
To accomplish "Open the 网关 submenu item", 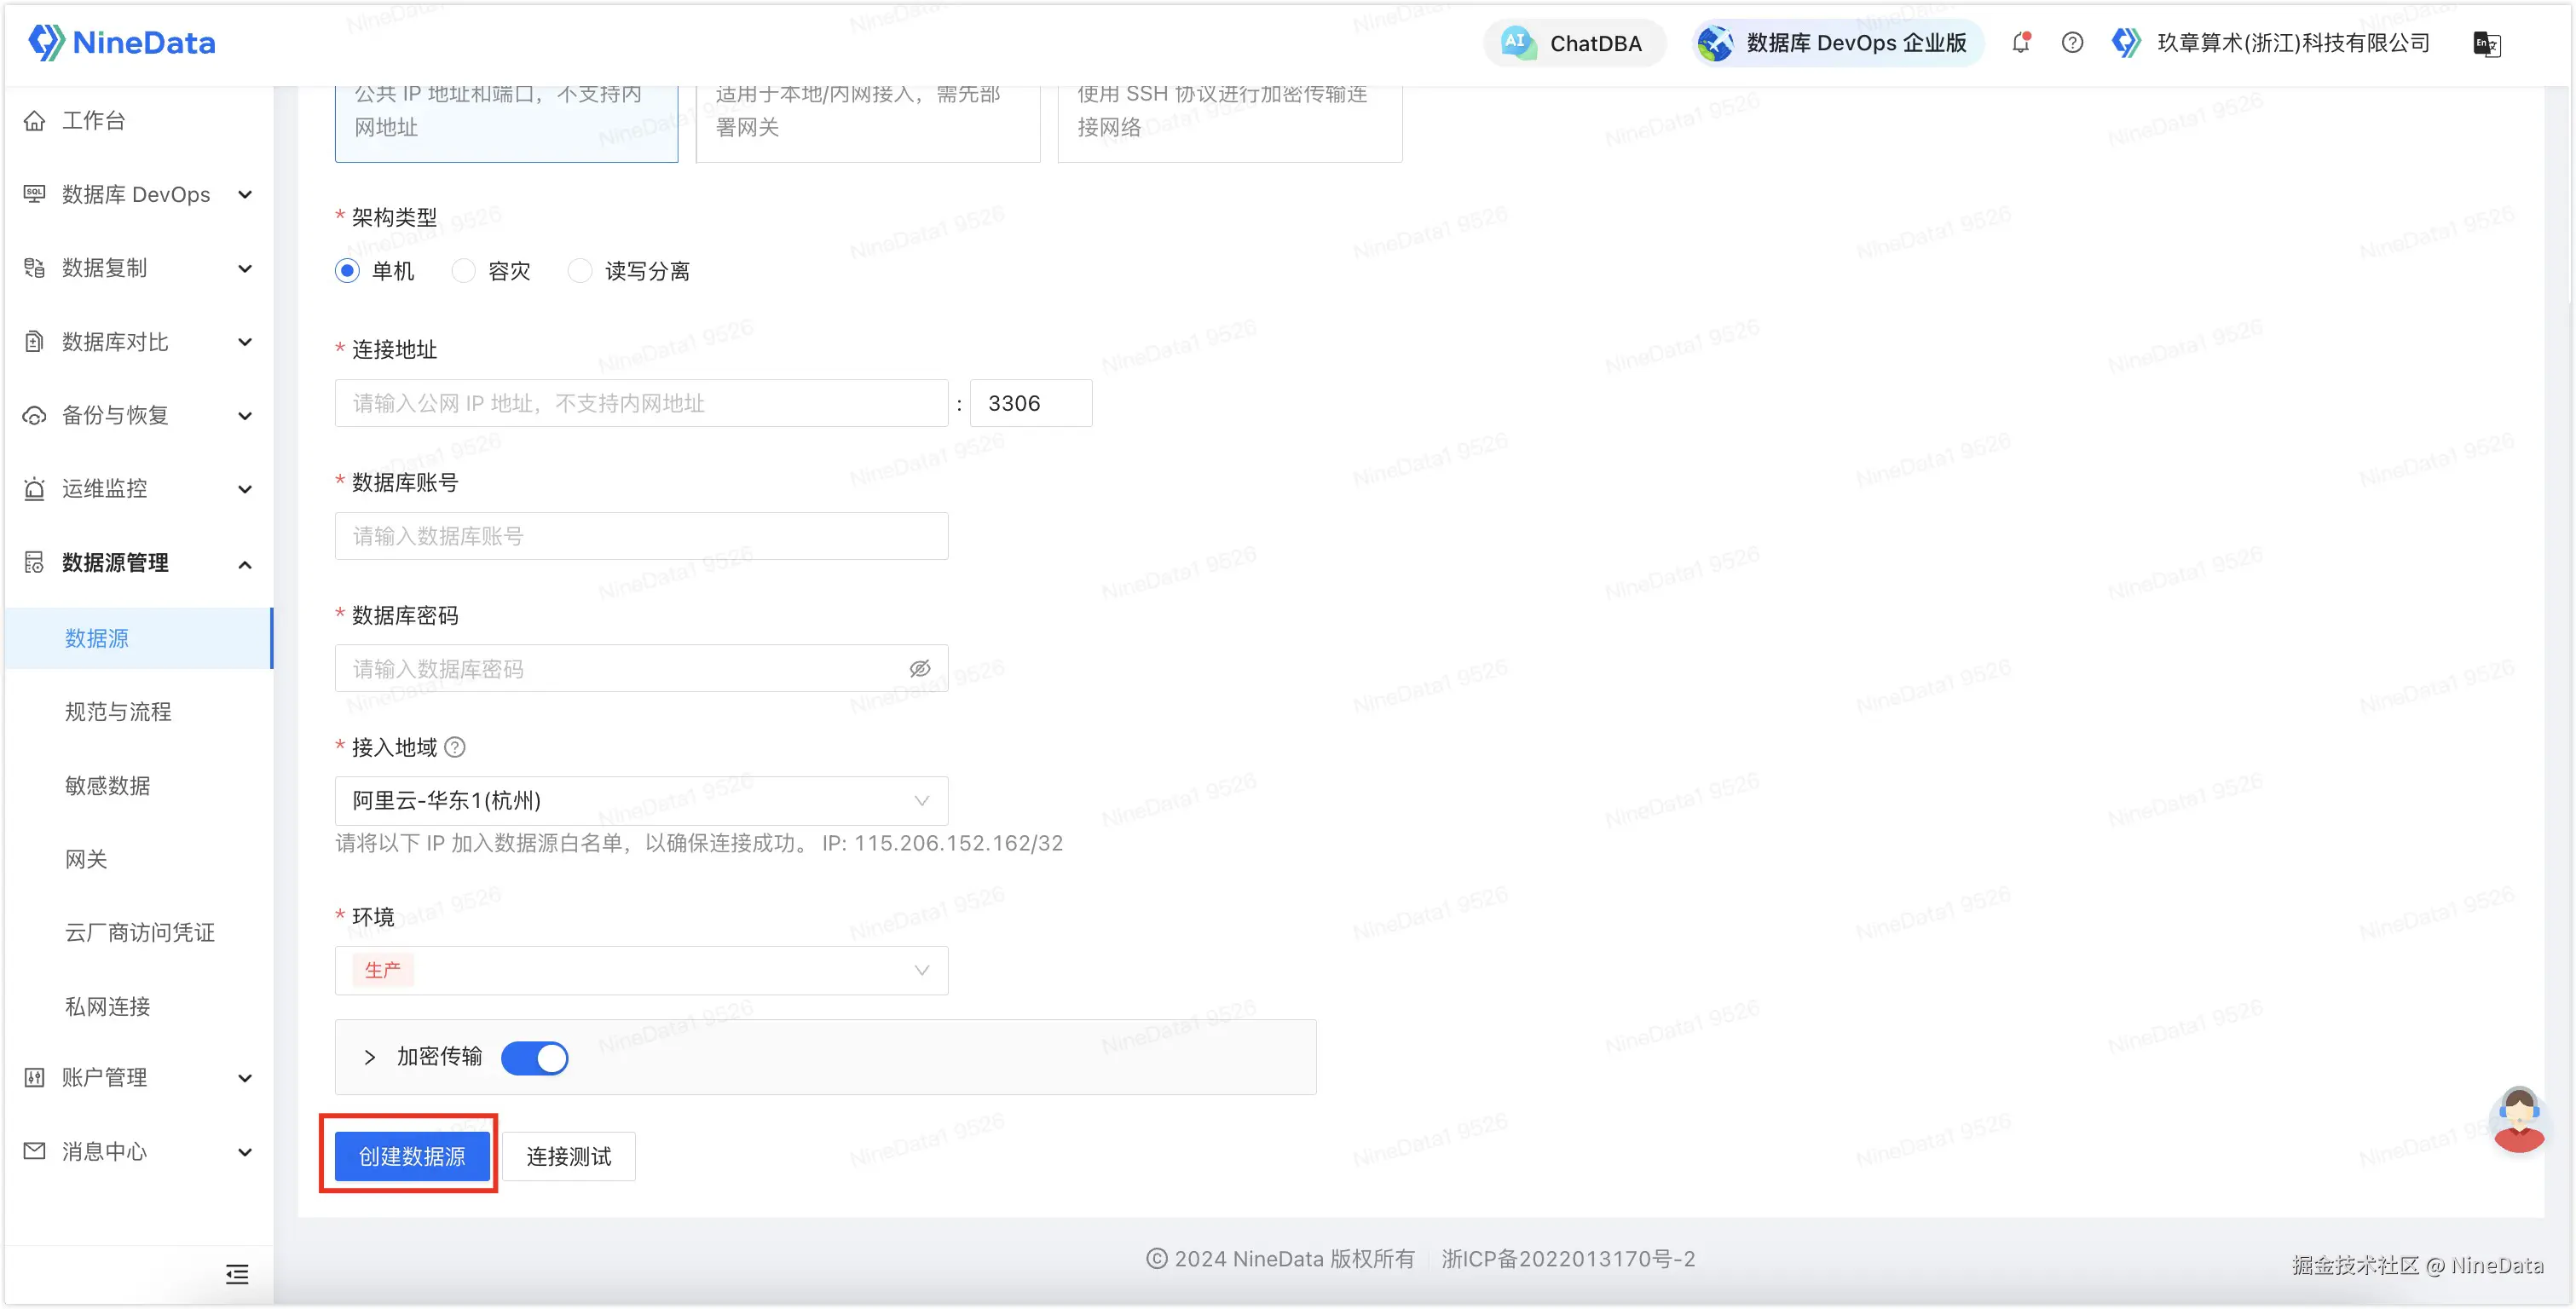I will (86, 859).
